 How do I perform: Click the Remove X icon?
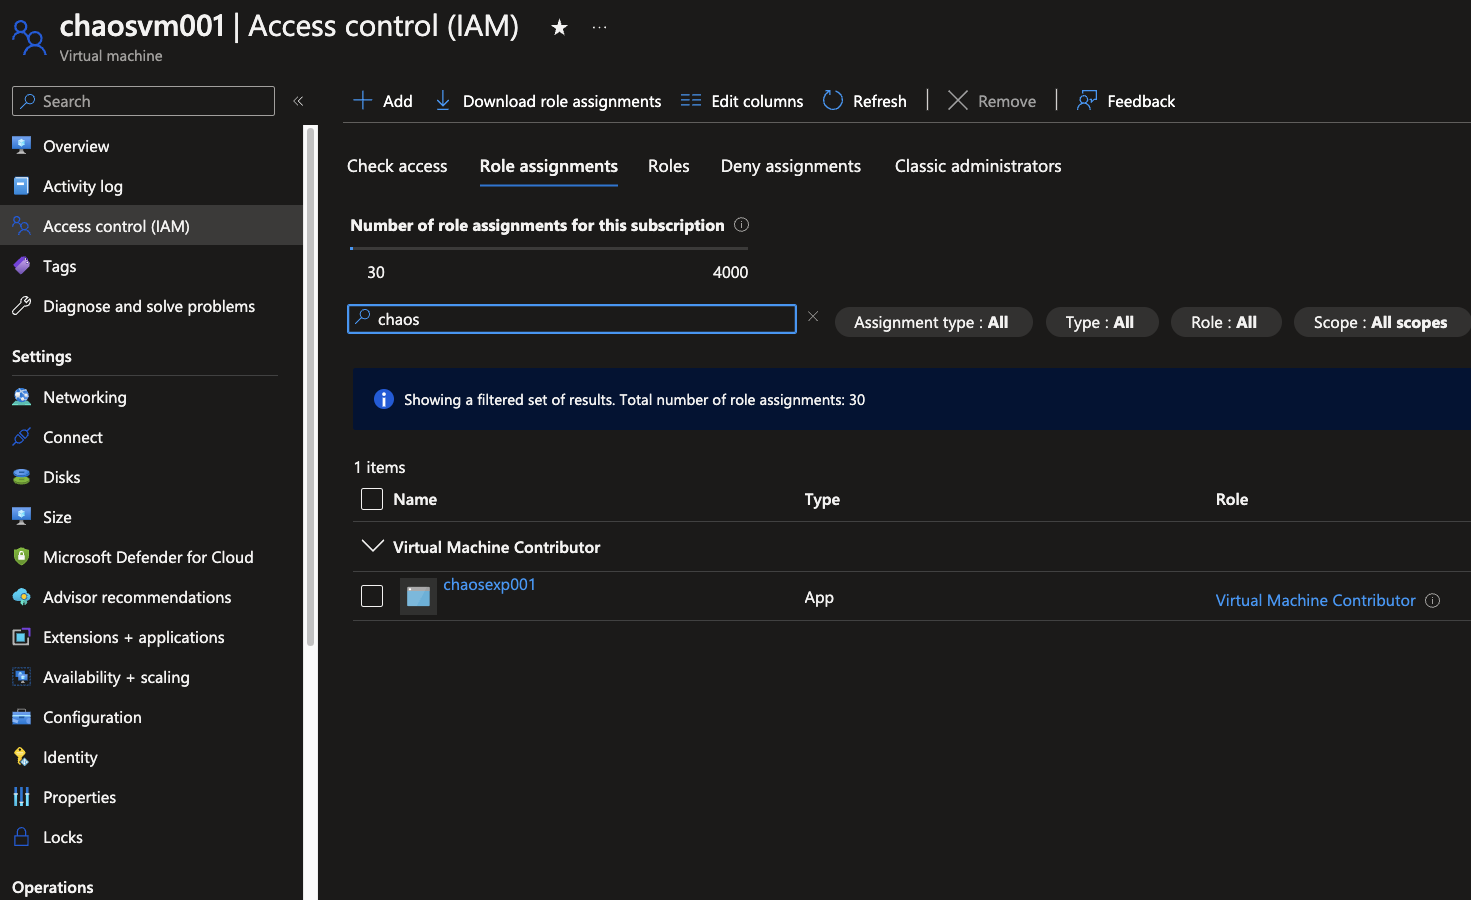pyautogui.click(x=958, y=101)
